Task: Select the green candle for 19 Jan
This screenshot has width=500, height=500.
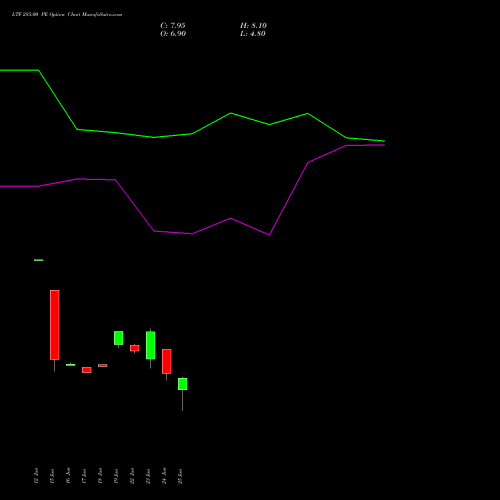Action: 119,338
